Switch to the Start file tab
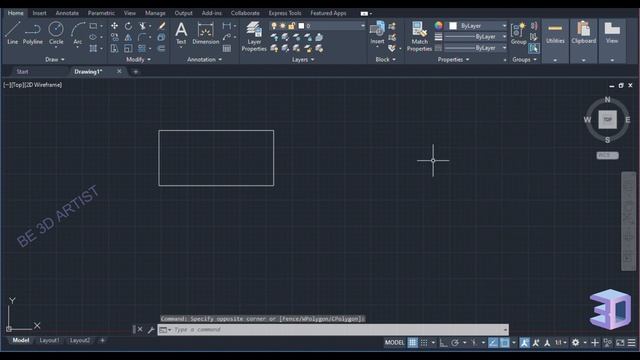This screenshot has width=640, height=360. tap(22, 71)
